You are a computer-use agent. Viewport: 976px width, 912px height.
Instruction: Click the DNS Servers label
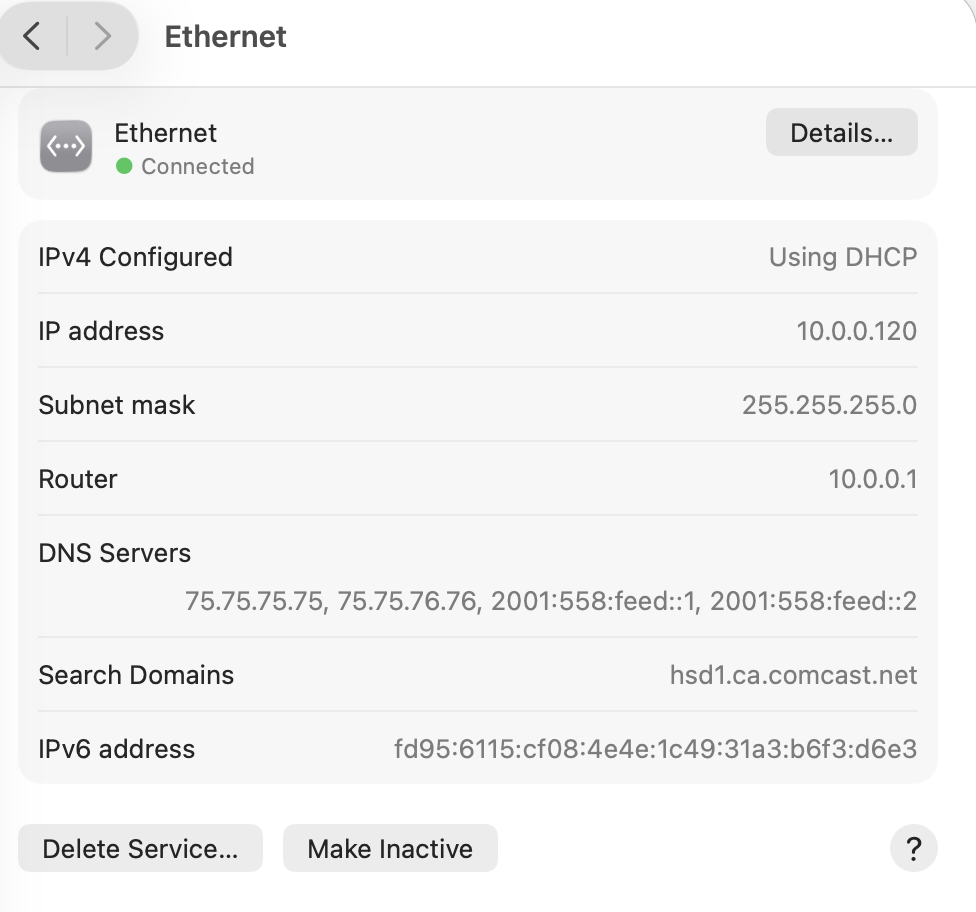114,553
